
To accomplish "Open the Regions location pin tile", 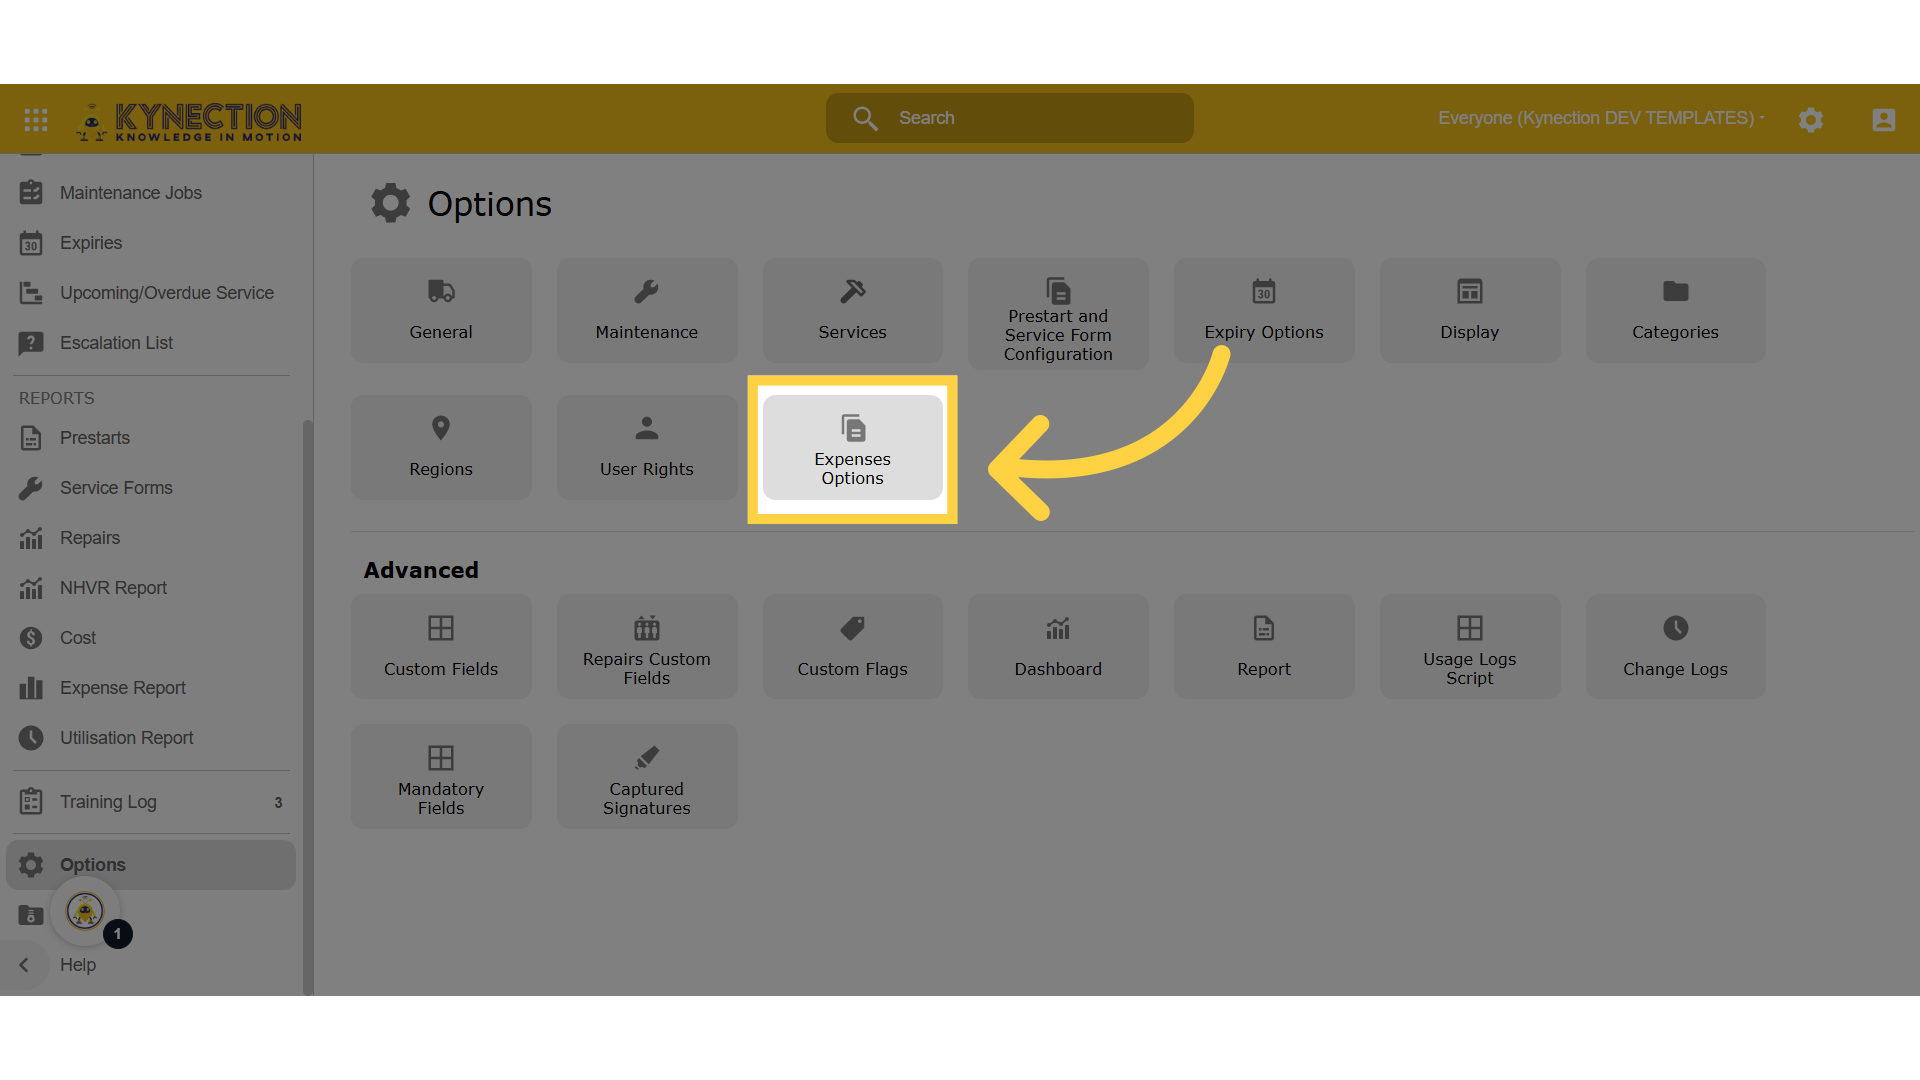I will point(441,447).
